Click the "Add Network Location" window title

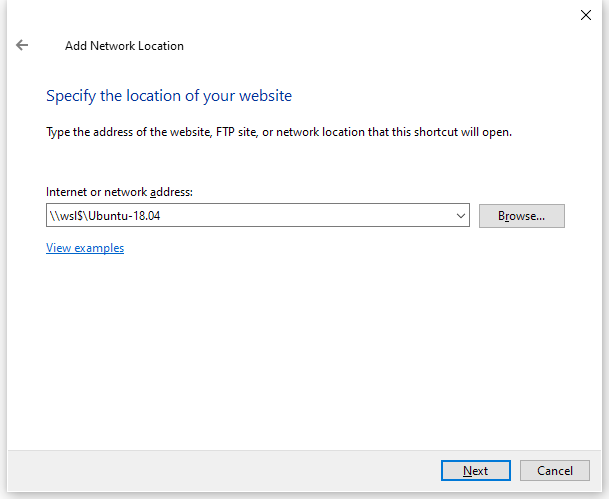click(124, 46)
